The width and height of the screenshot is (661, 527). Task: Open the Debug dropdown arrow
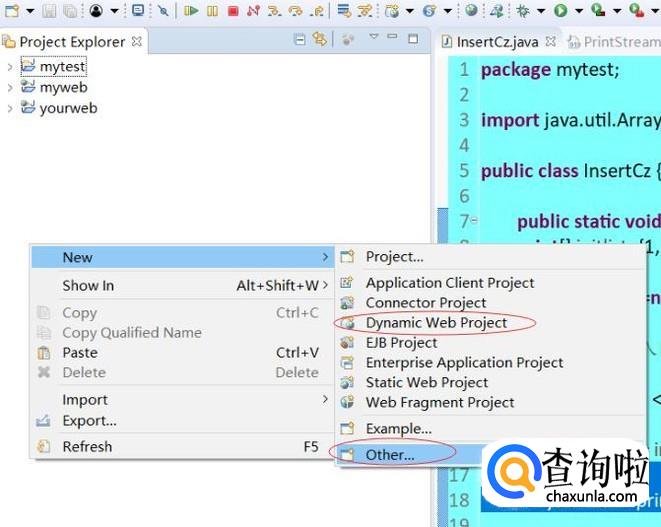[x=541, y=11]
